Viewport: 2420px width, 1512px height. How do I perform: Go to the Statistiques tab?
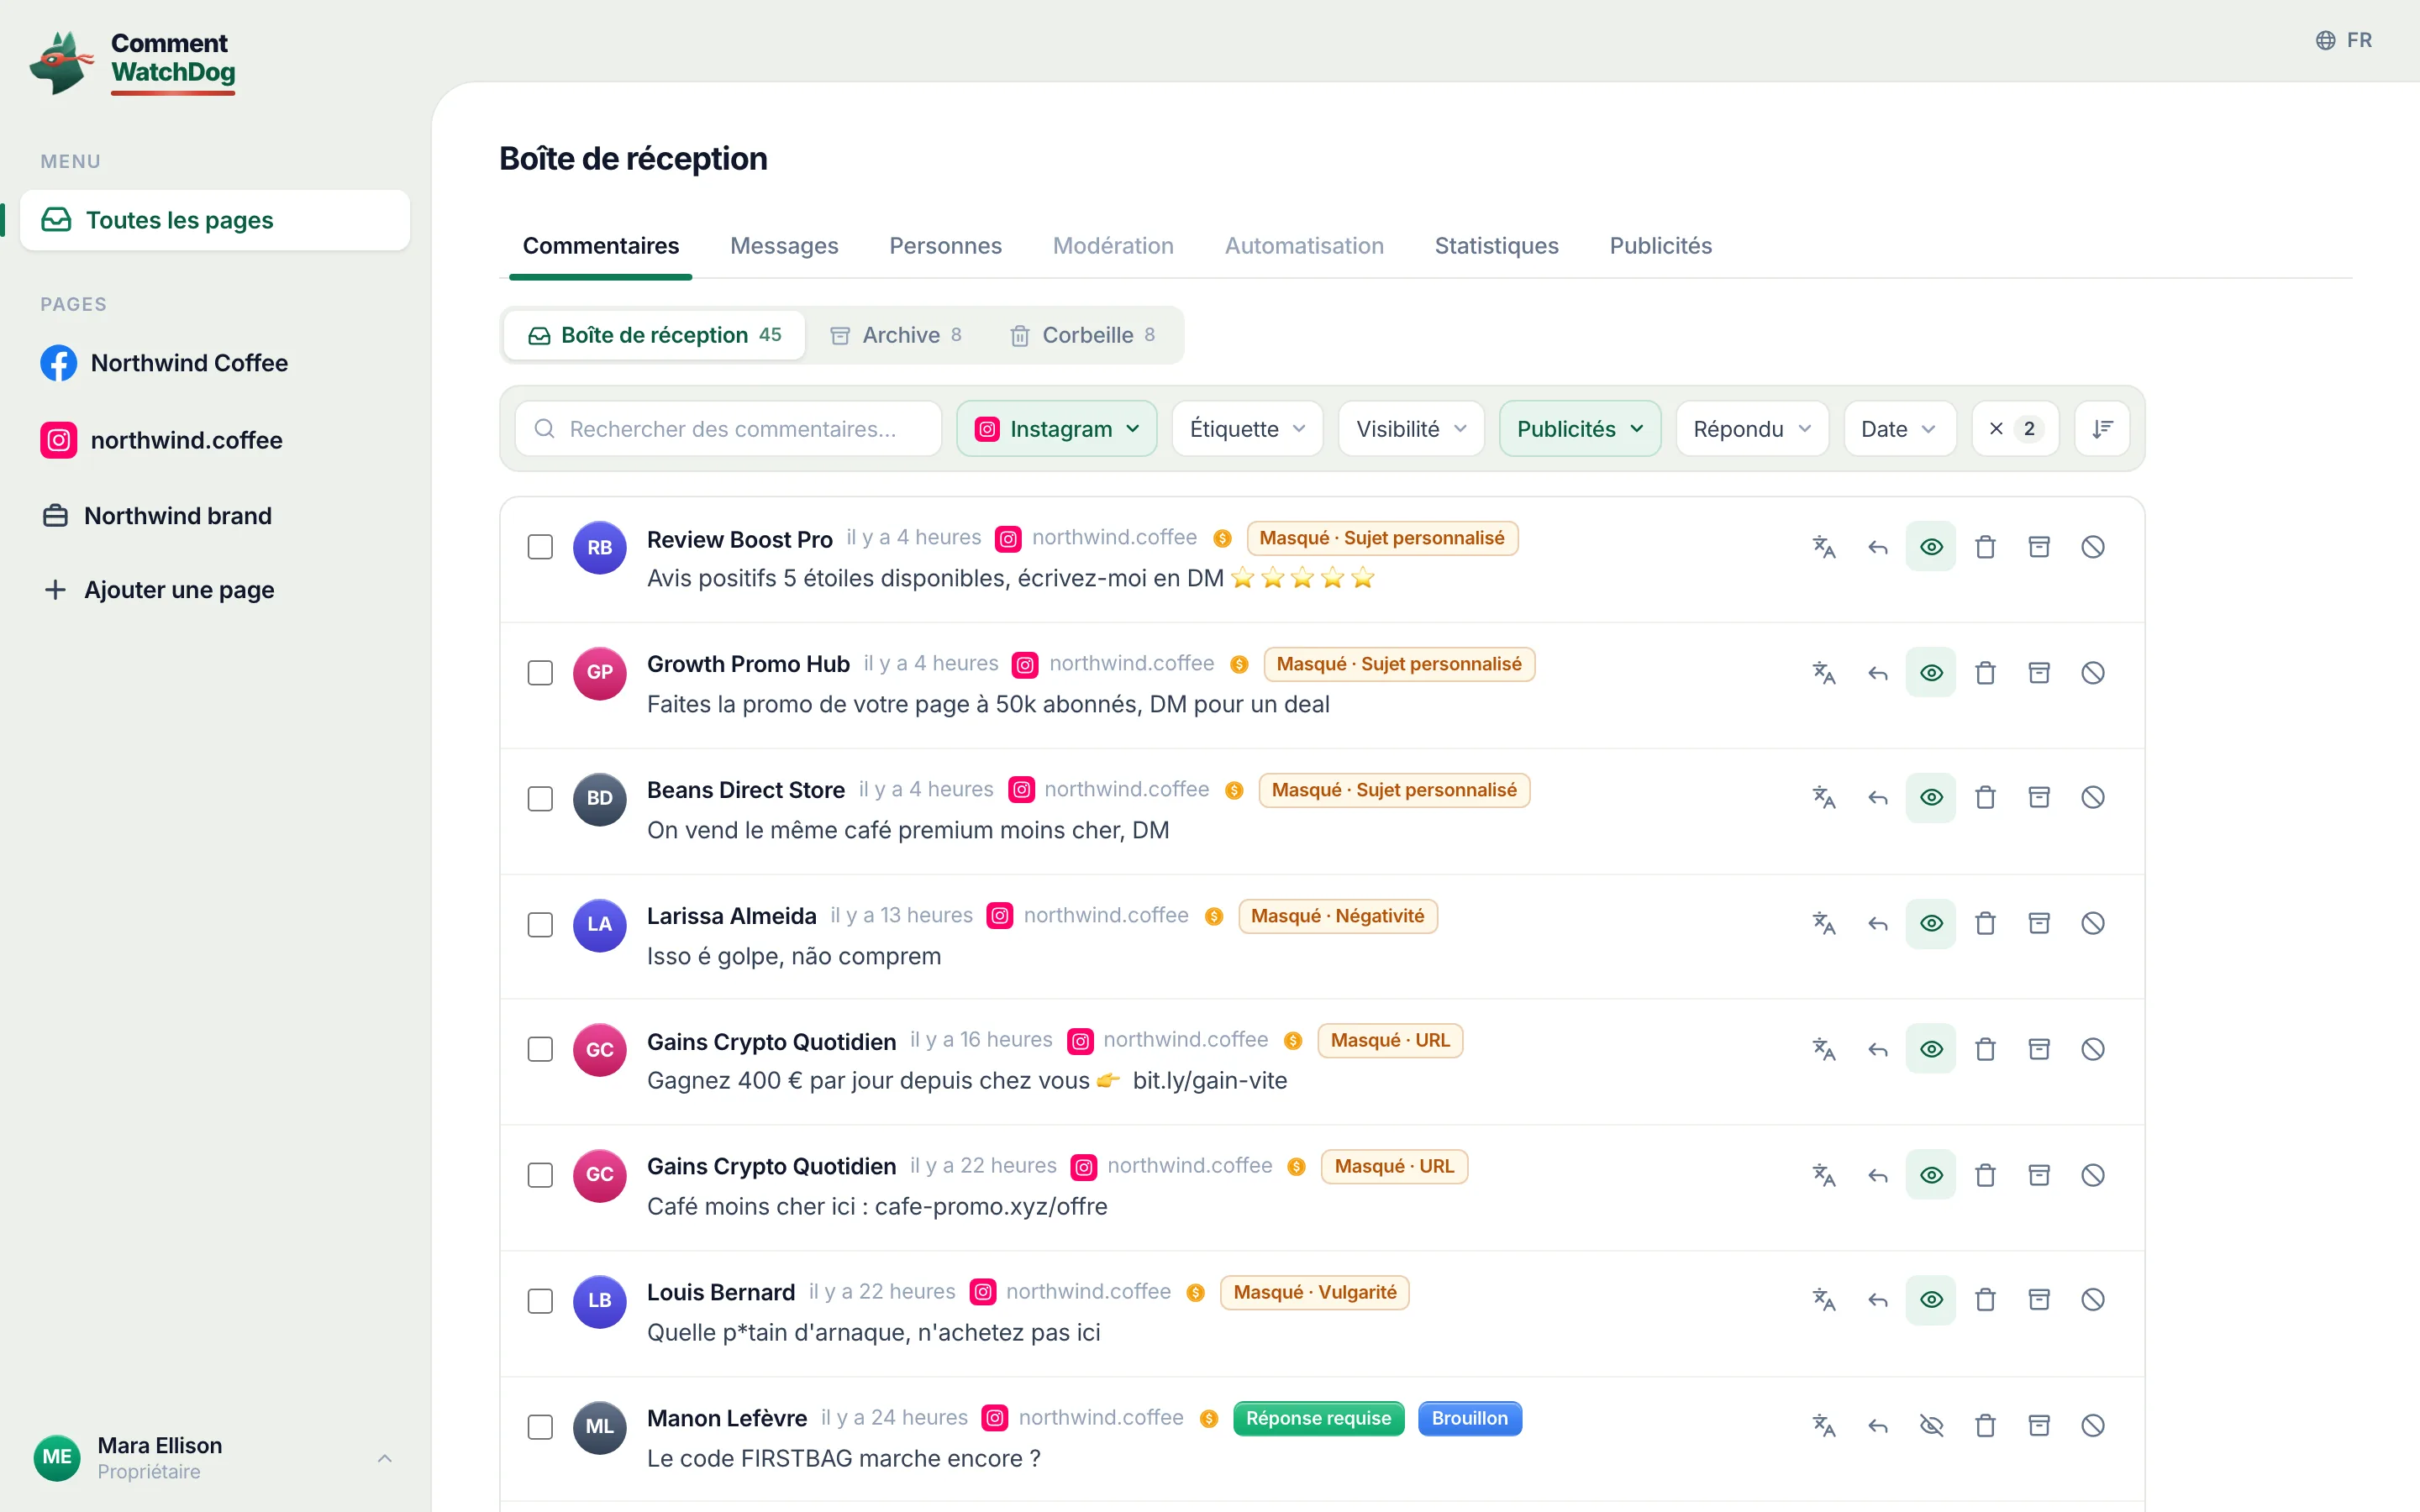[x=1496, y=246]
